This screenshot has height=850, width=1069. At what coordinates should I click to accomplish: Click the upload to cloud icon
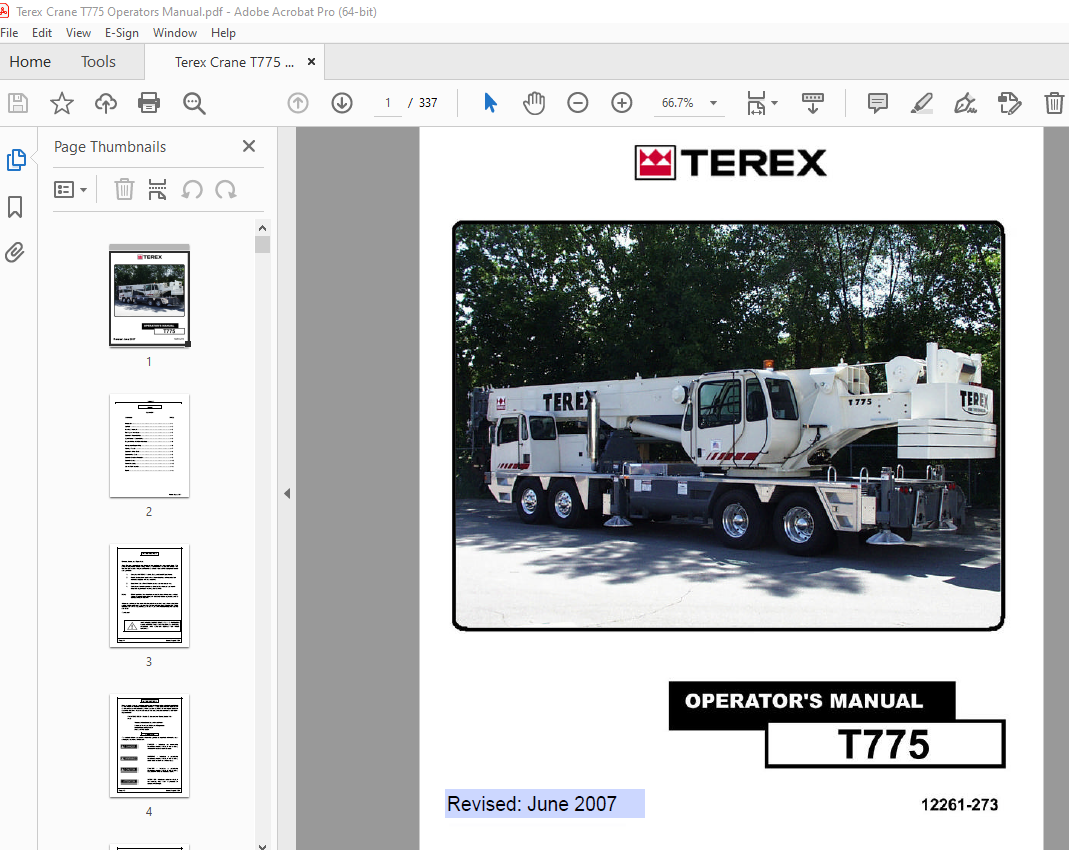(x=106, y=103)
